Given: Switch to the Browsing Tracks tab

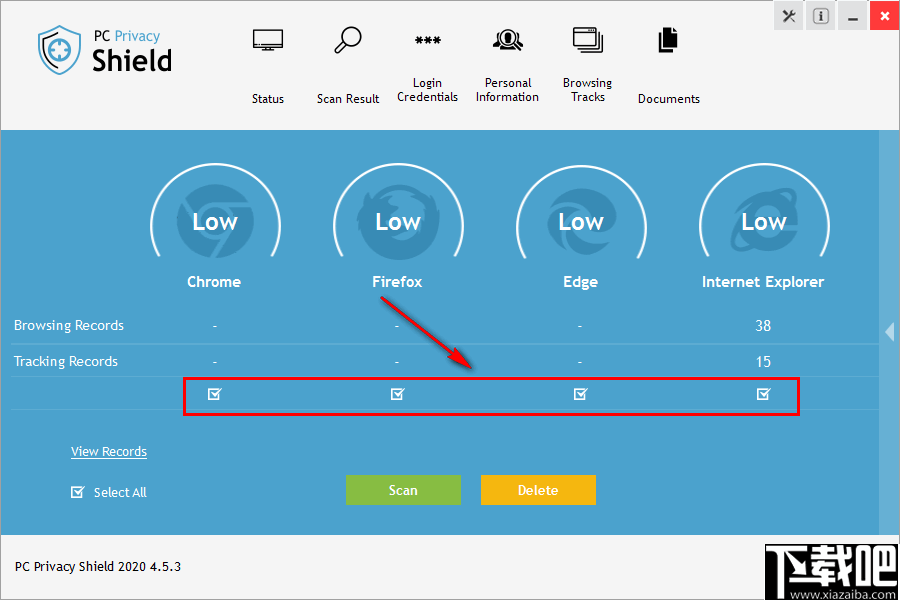Looking at the screenshot, I should coord(587,65).
